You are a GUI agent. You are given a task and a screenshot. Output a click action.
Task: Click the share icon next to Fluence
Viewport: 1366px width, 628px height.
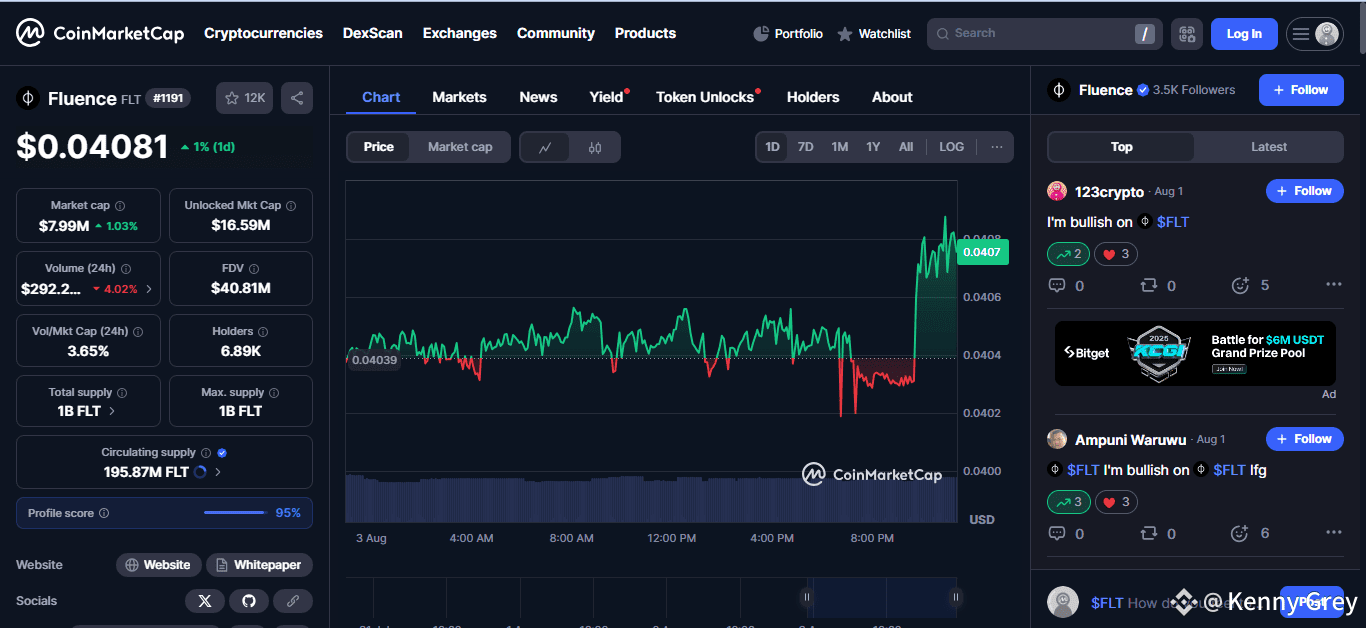(x=296, y=98)
